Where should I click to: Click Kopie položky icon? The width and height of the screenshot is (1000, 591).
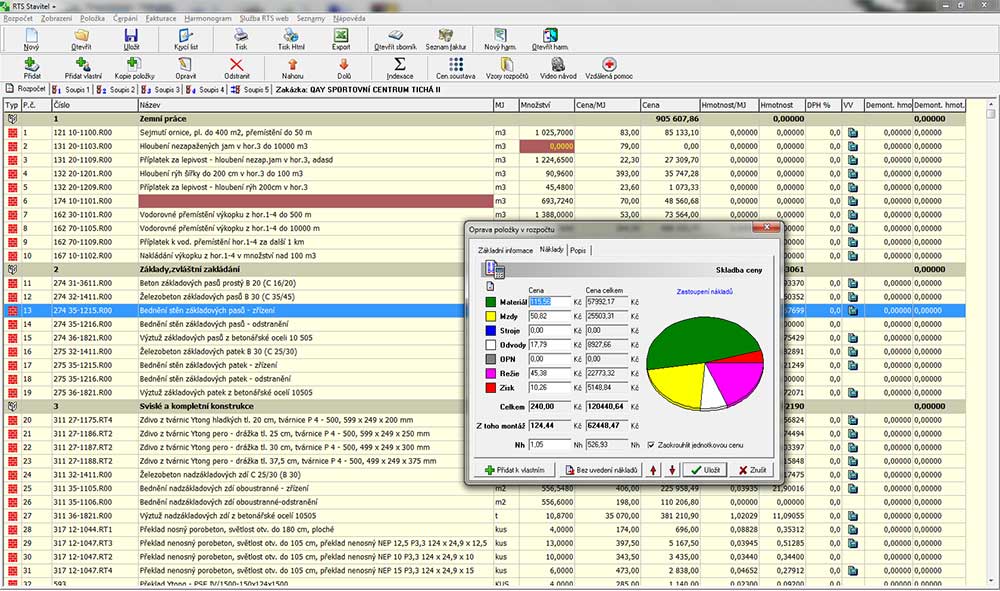click(x=134, y=64)
